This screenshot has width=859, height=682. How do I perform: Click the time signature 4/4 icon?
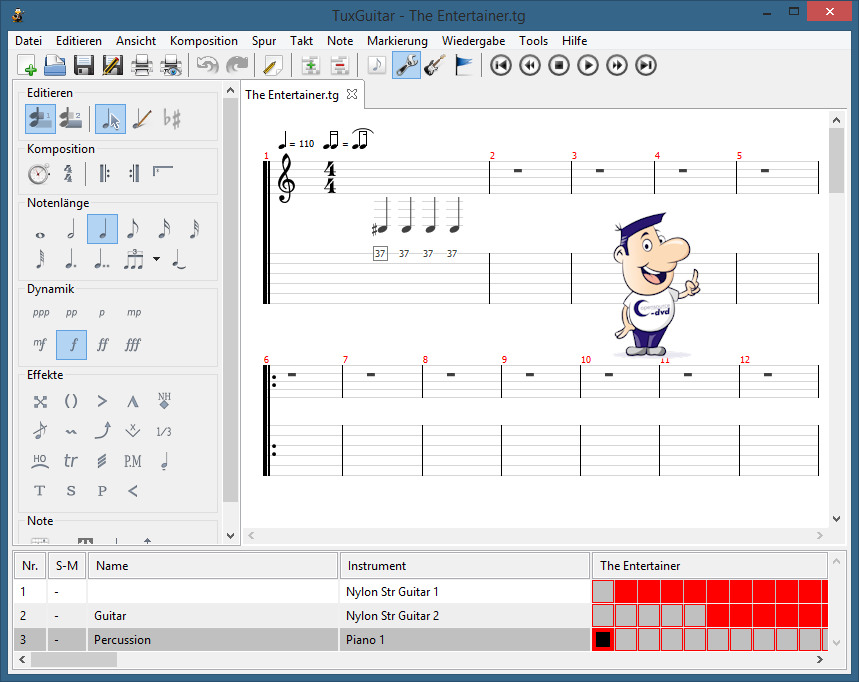[68, 174]
